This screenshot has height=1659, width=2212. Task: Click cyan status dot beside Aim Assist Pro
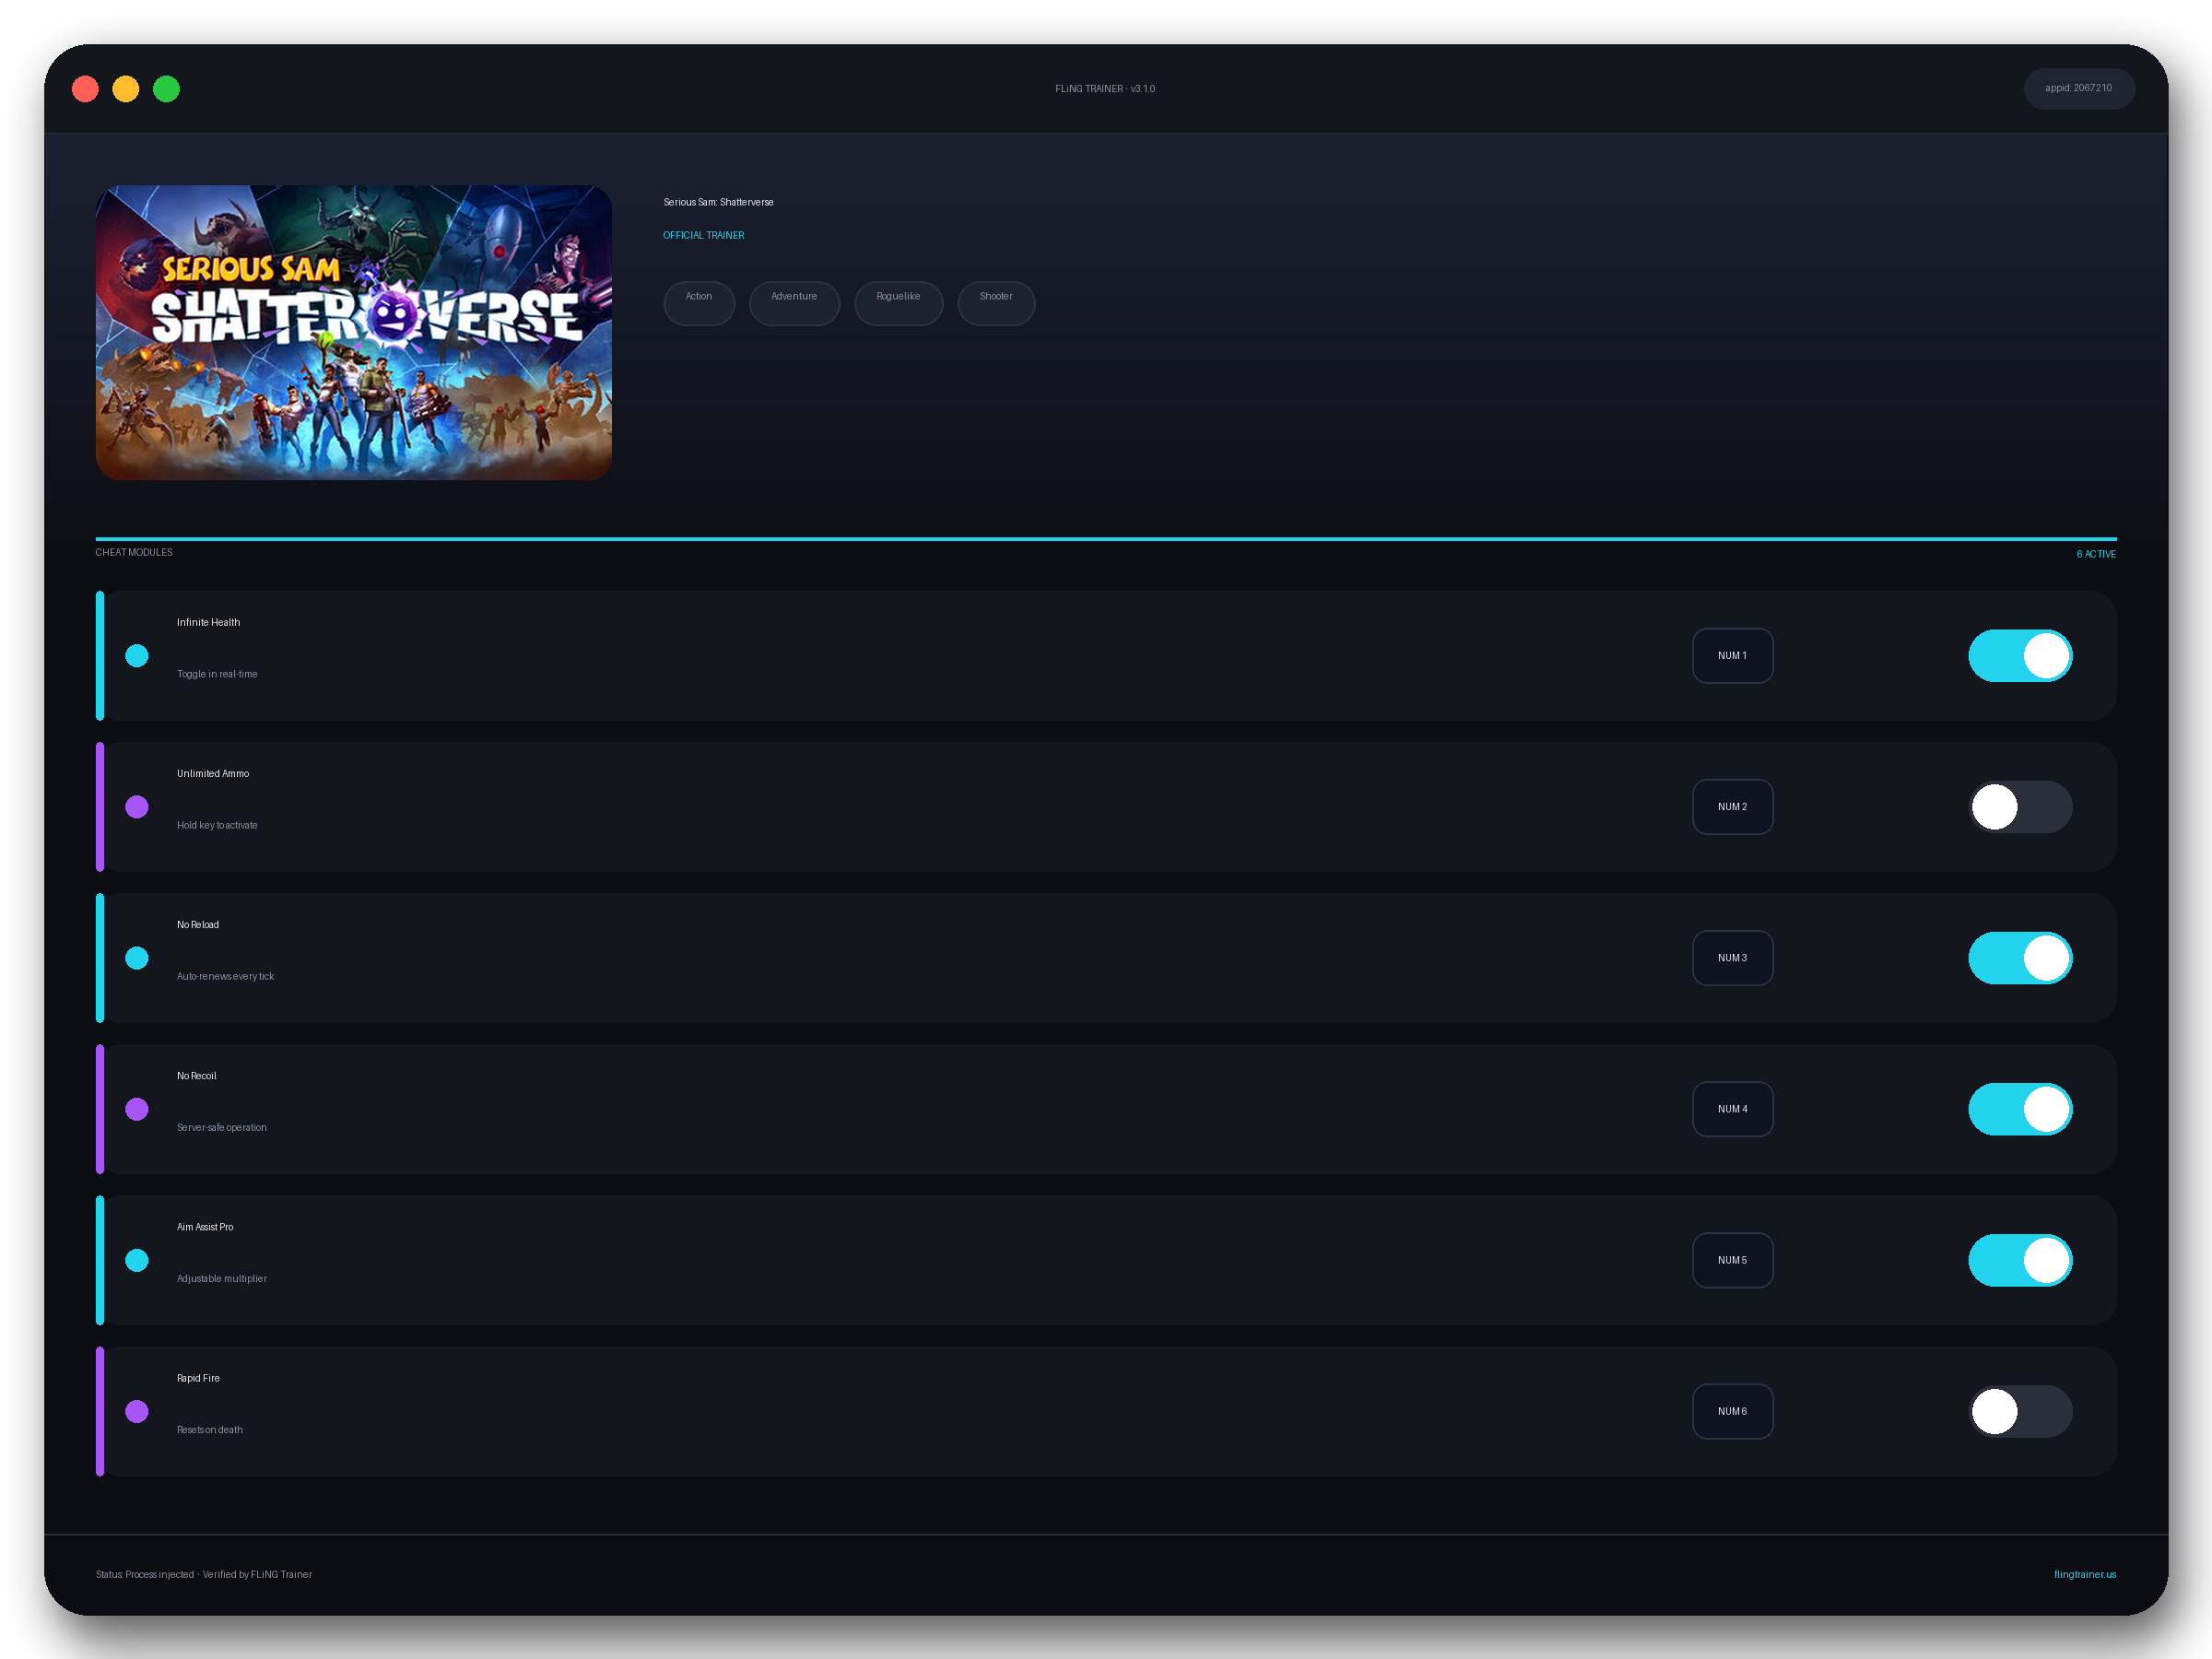tap(137, 1260)
